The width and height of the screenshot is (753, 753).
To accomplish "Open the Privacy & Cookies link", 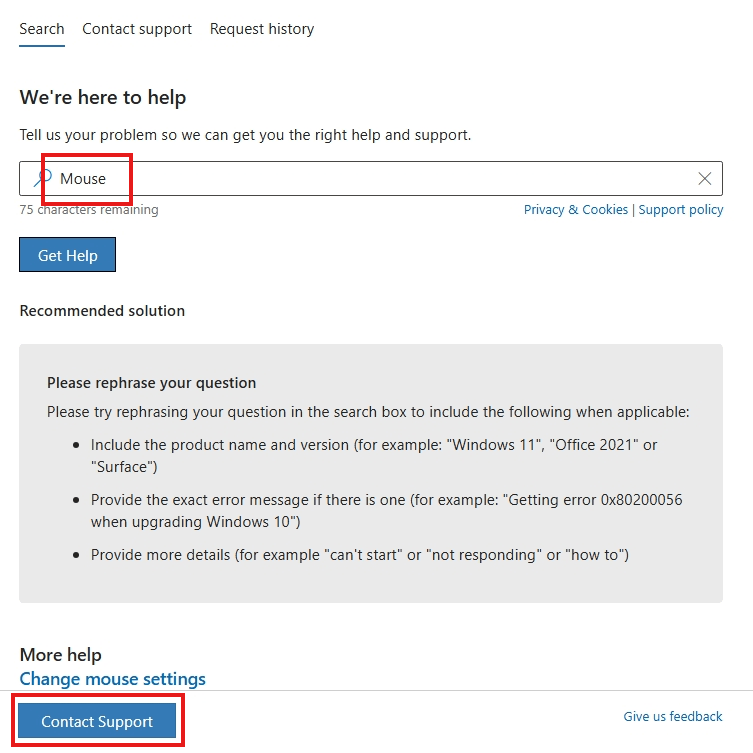I will click(x=575, y=210).
